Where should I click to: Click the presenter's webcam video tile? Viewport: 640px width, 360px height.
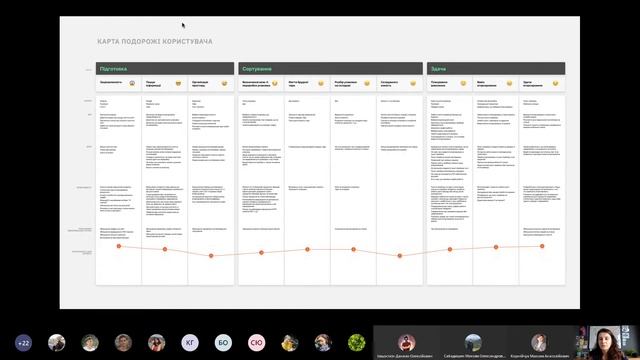point(608,342)
